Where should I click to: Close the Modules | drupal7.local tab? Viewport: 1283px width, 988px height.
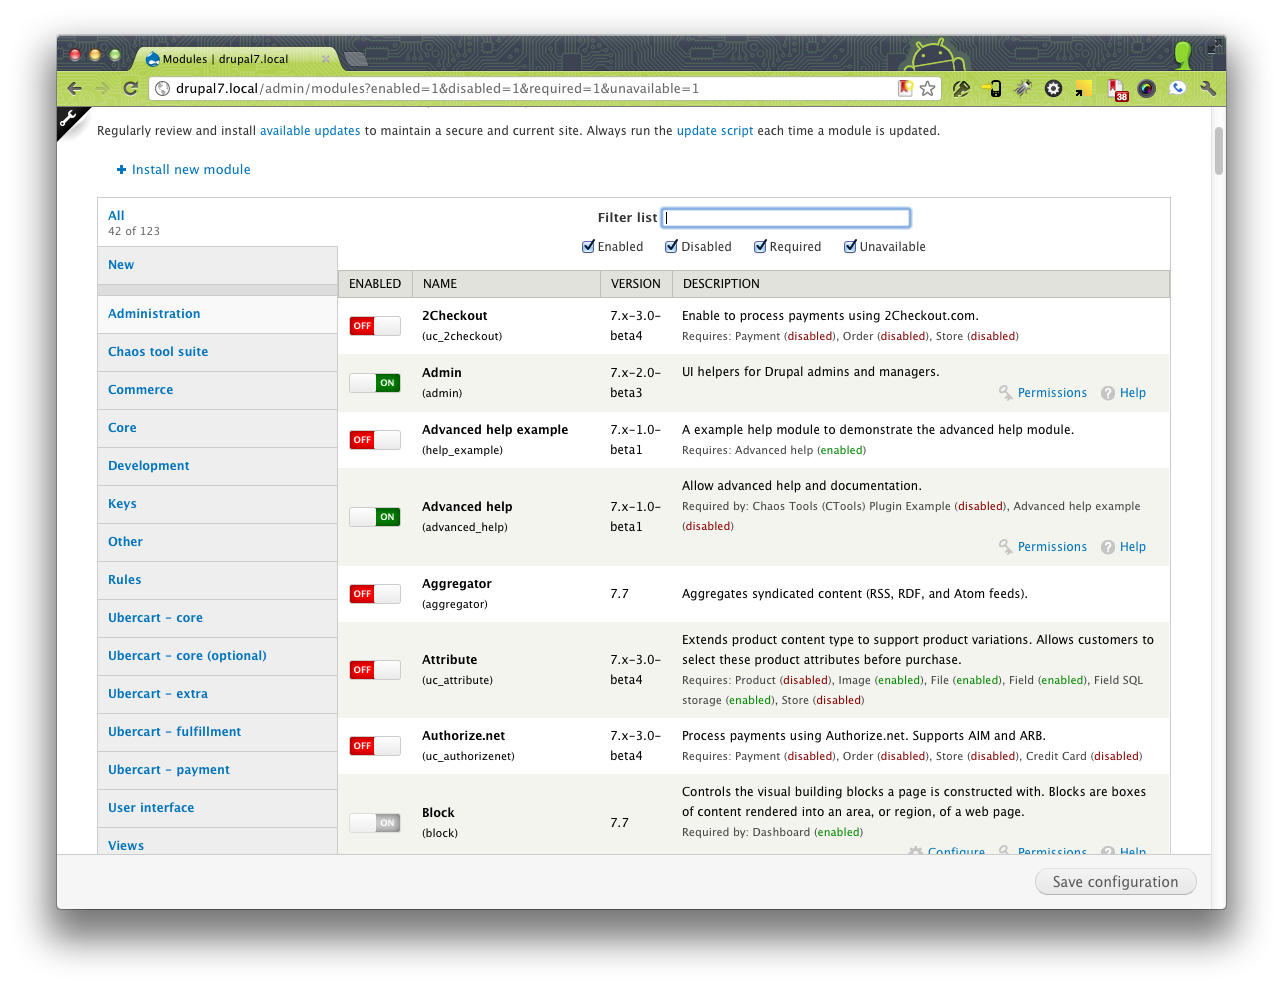(326, 59)
